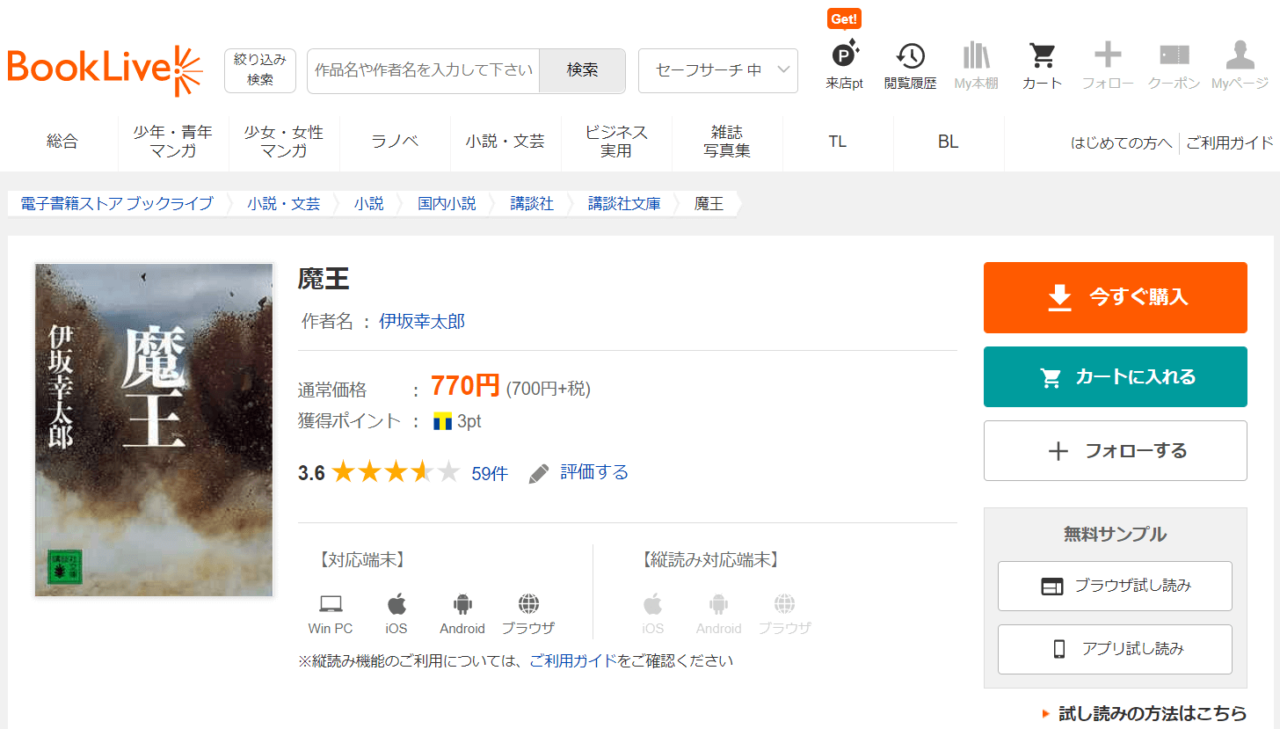The image size is (1280, 729).
Task: Click the BookLive logo
Action: (104, 70)
